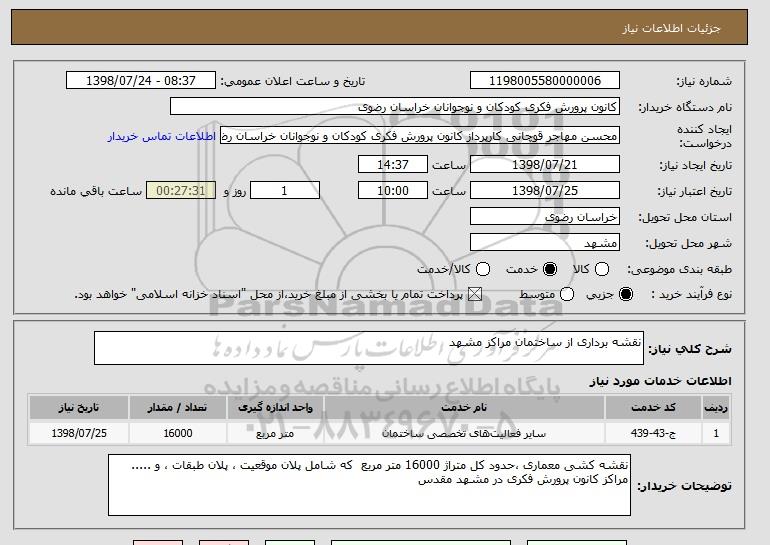Click the اطلاعات خدمات مورد نیاز heading
The image size is (770, 545).
click(x=660, y=381)
